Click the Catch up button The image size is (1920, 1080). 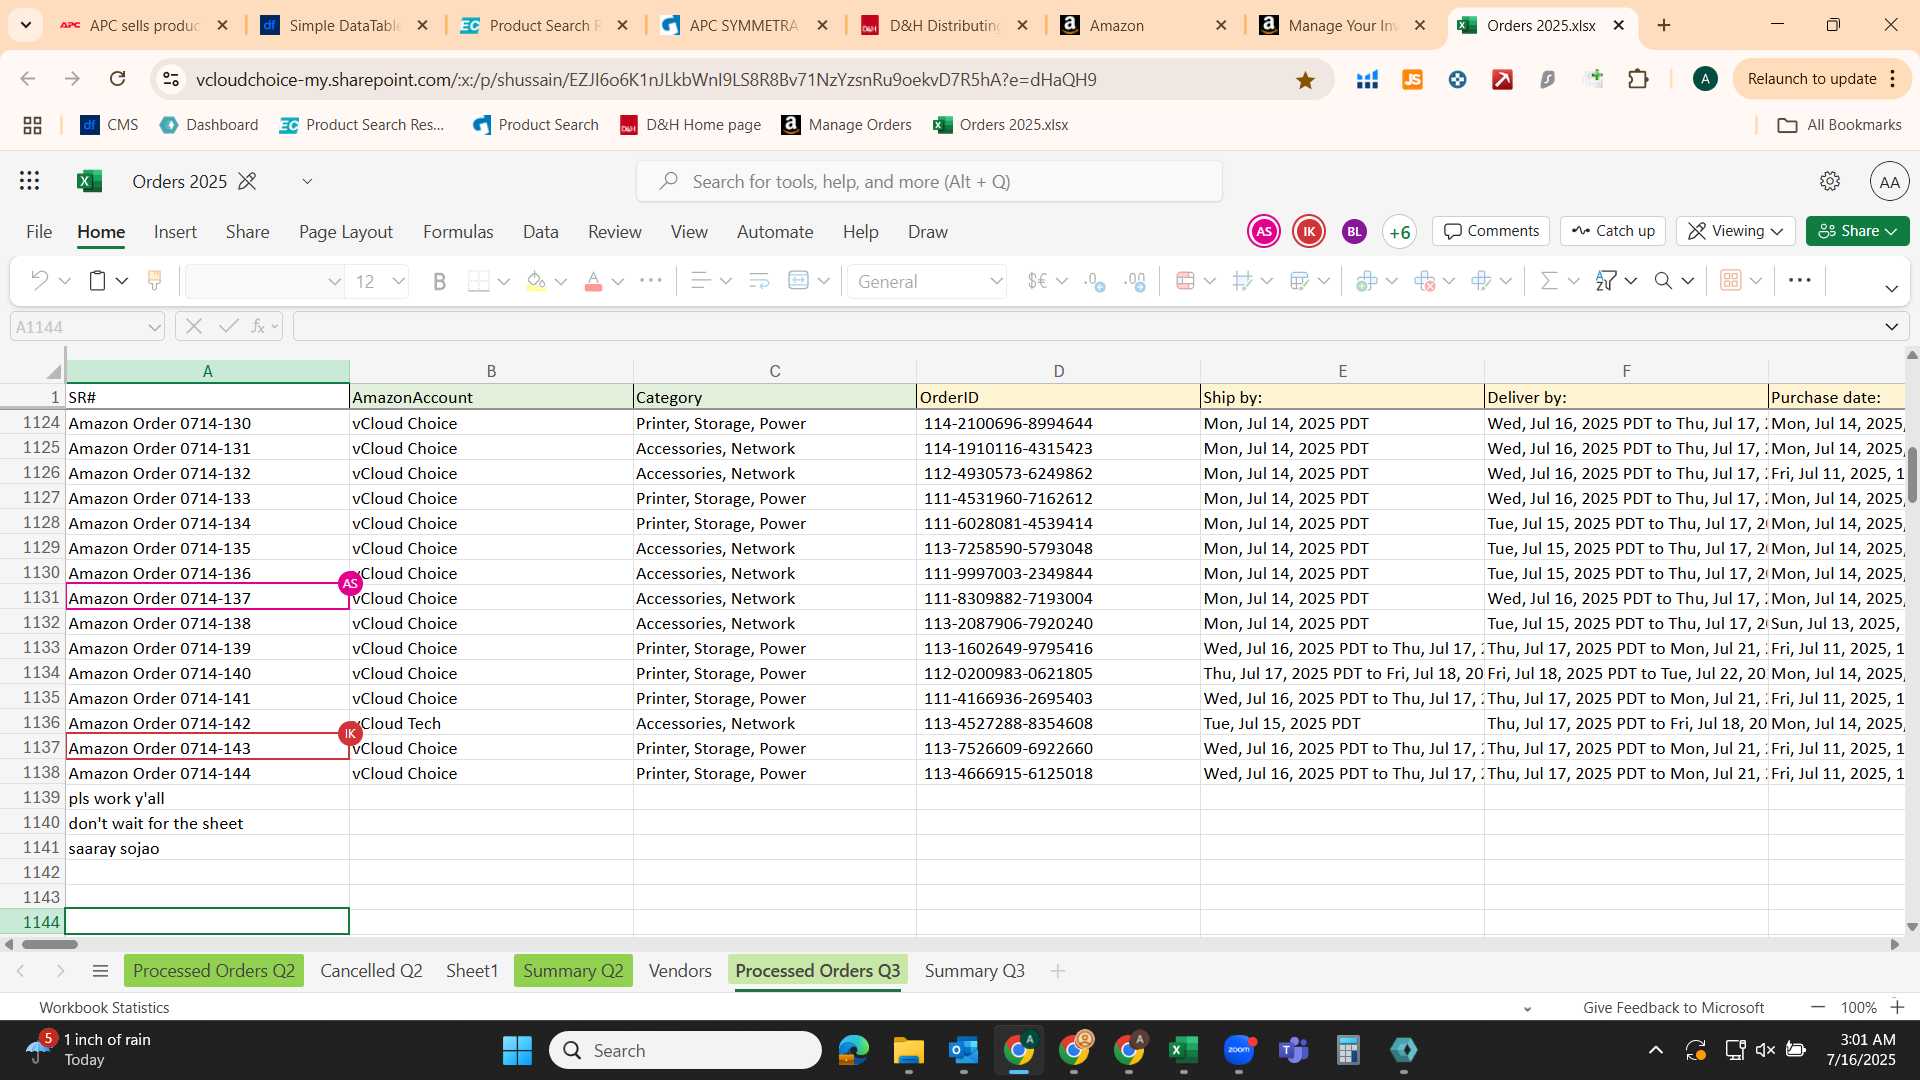click(x=1613, y=231)
